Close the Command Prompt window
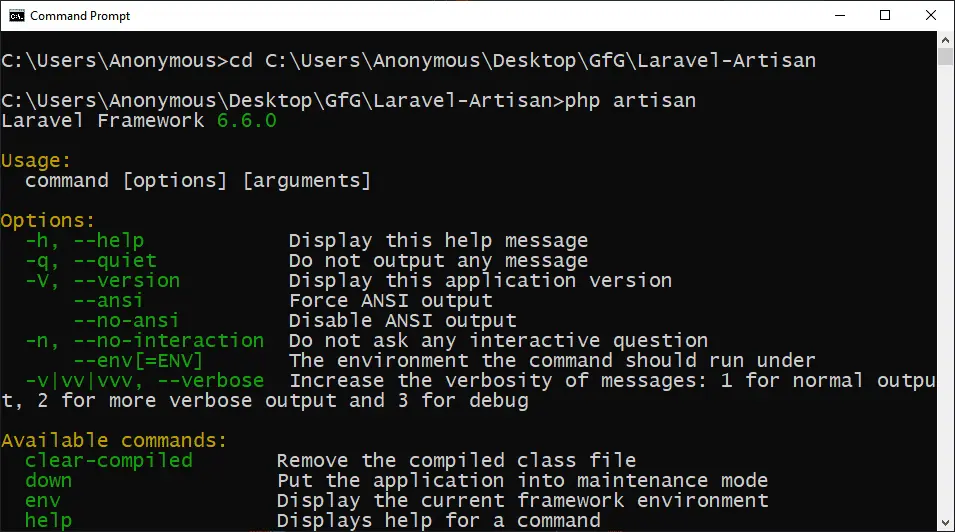Image resolution: width=955 pixels, height=532 pixels. coord(931,16)
